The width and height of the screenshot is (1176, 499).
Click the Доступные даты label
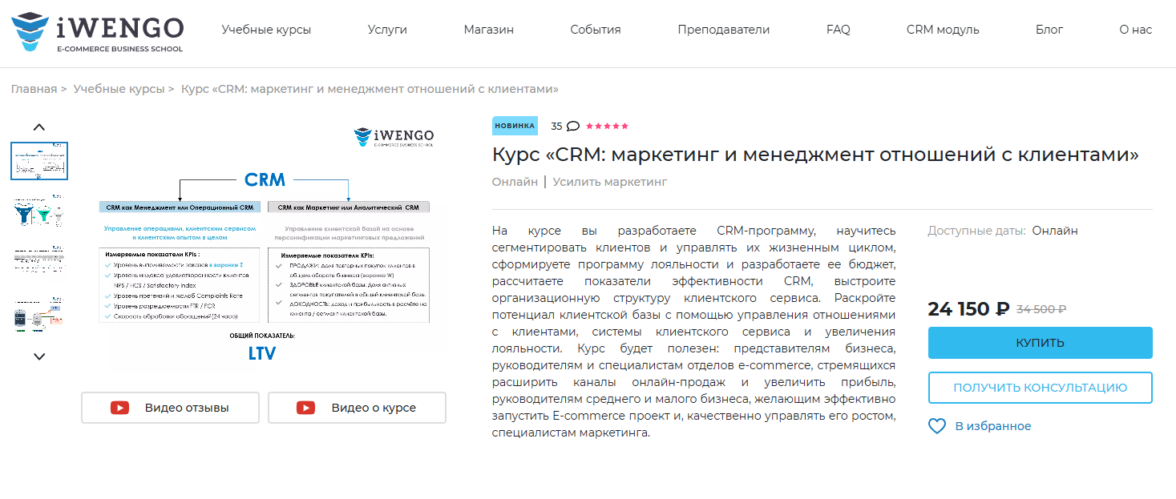point(976,230)
